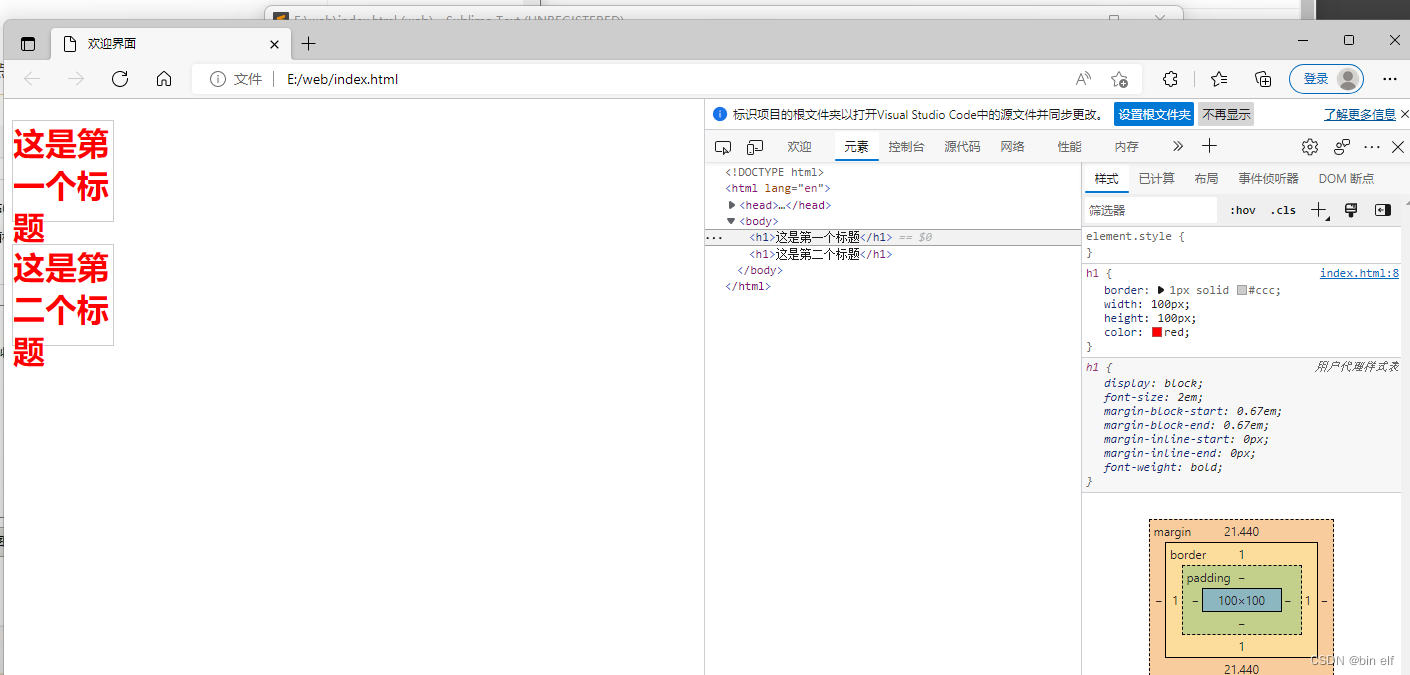Toggle device emulation mode

[x=754, y=146]
